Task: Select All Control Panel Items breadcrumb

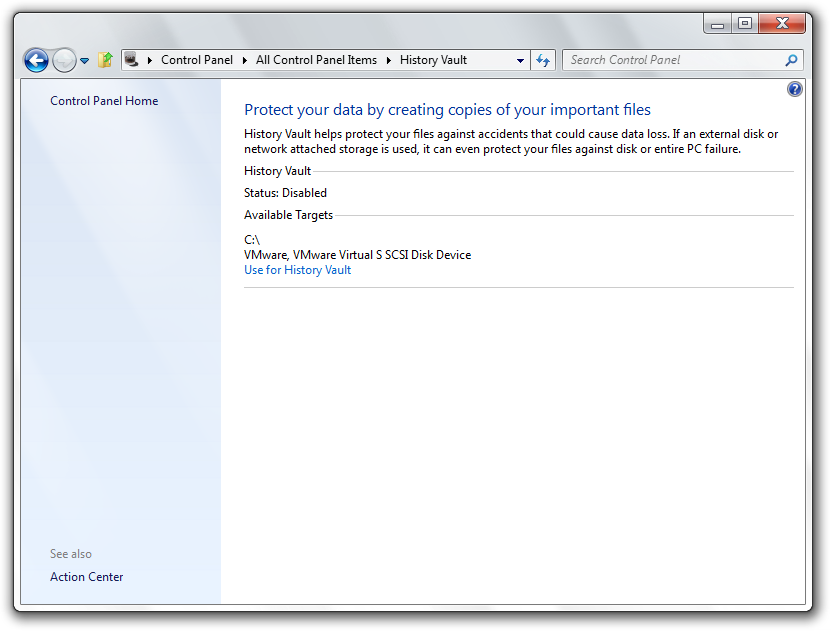Action: pos(316,60)
